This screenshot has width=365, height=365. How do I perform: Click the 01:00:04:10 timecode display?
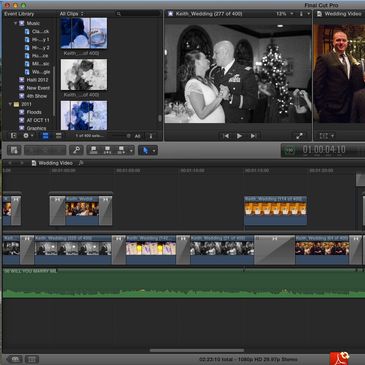tap(324, 150)
